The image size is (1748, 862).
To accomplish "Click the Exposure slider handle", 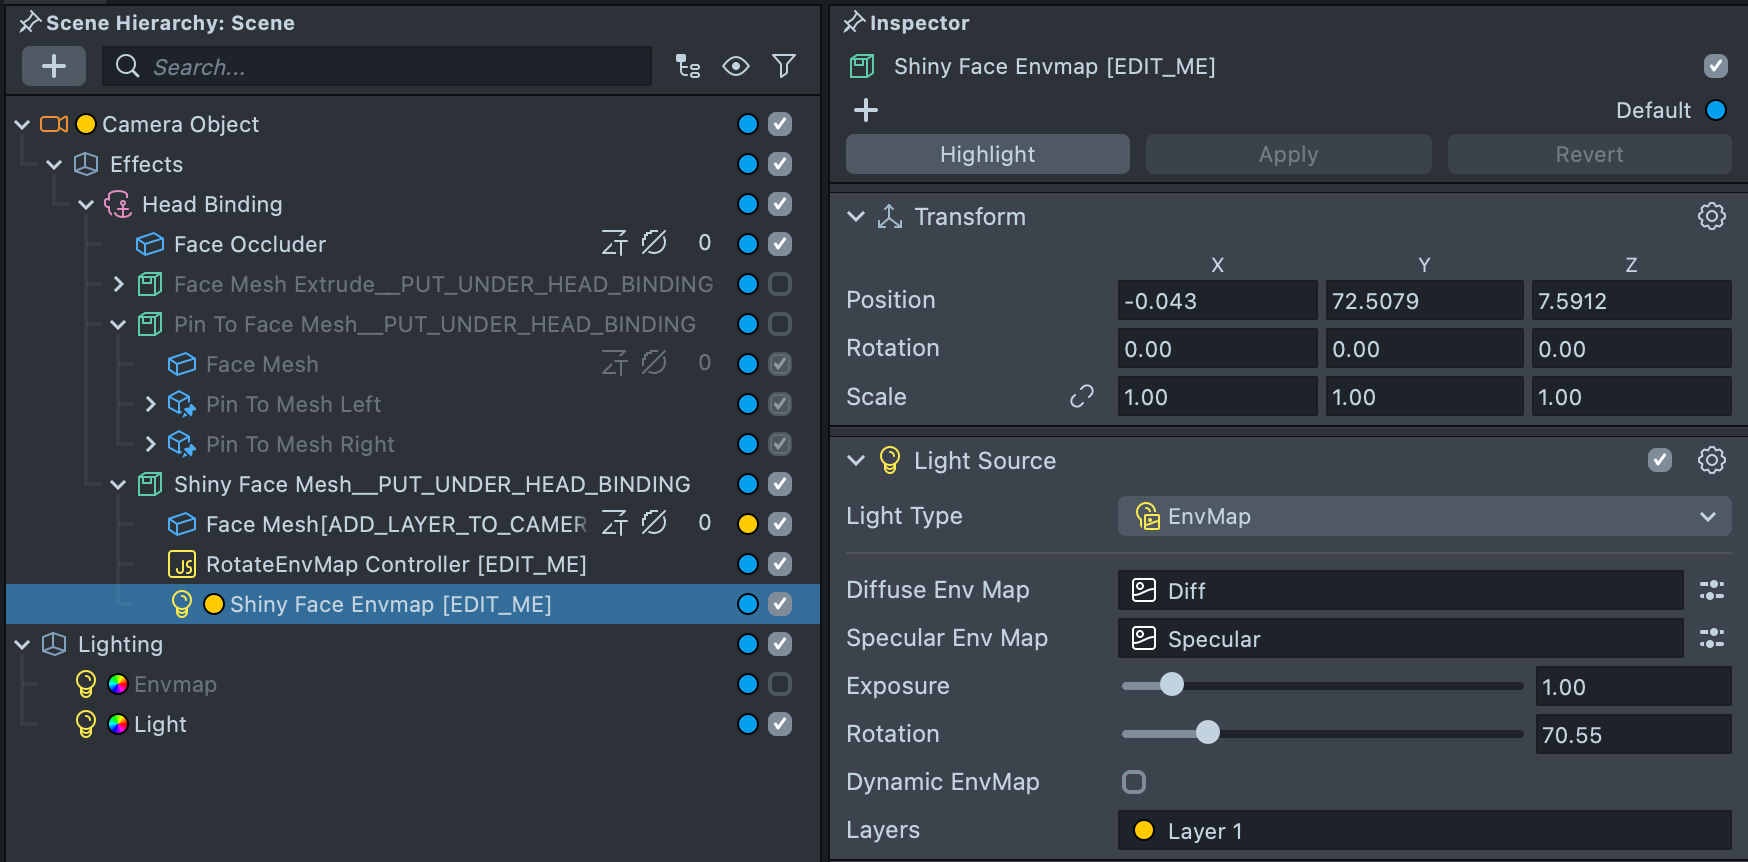I will pyautogui.click(x=1171, y=686).
